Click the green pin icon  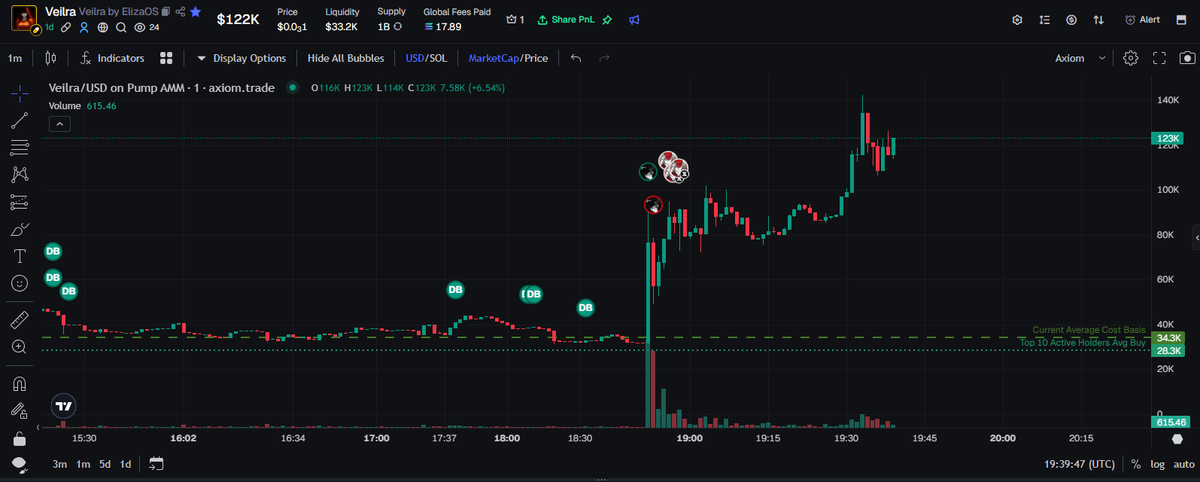coord(609,20)
